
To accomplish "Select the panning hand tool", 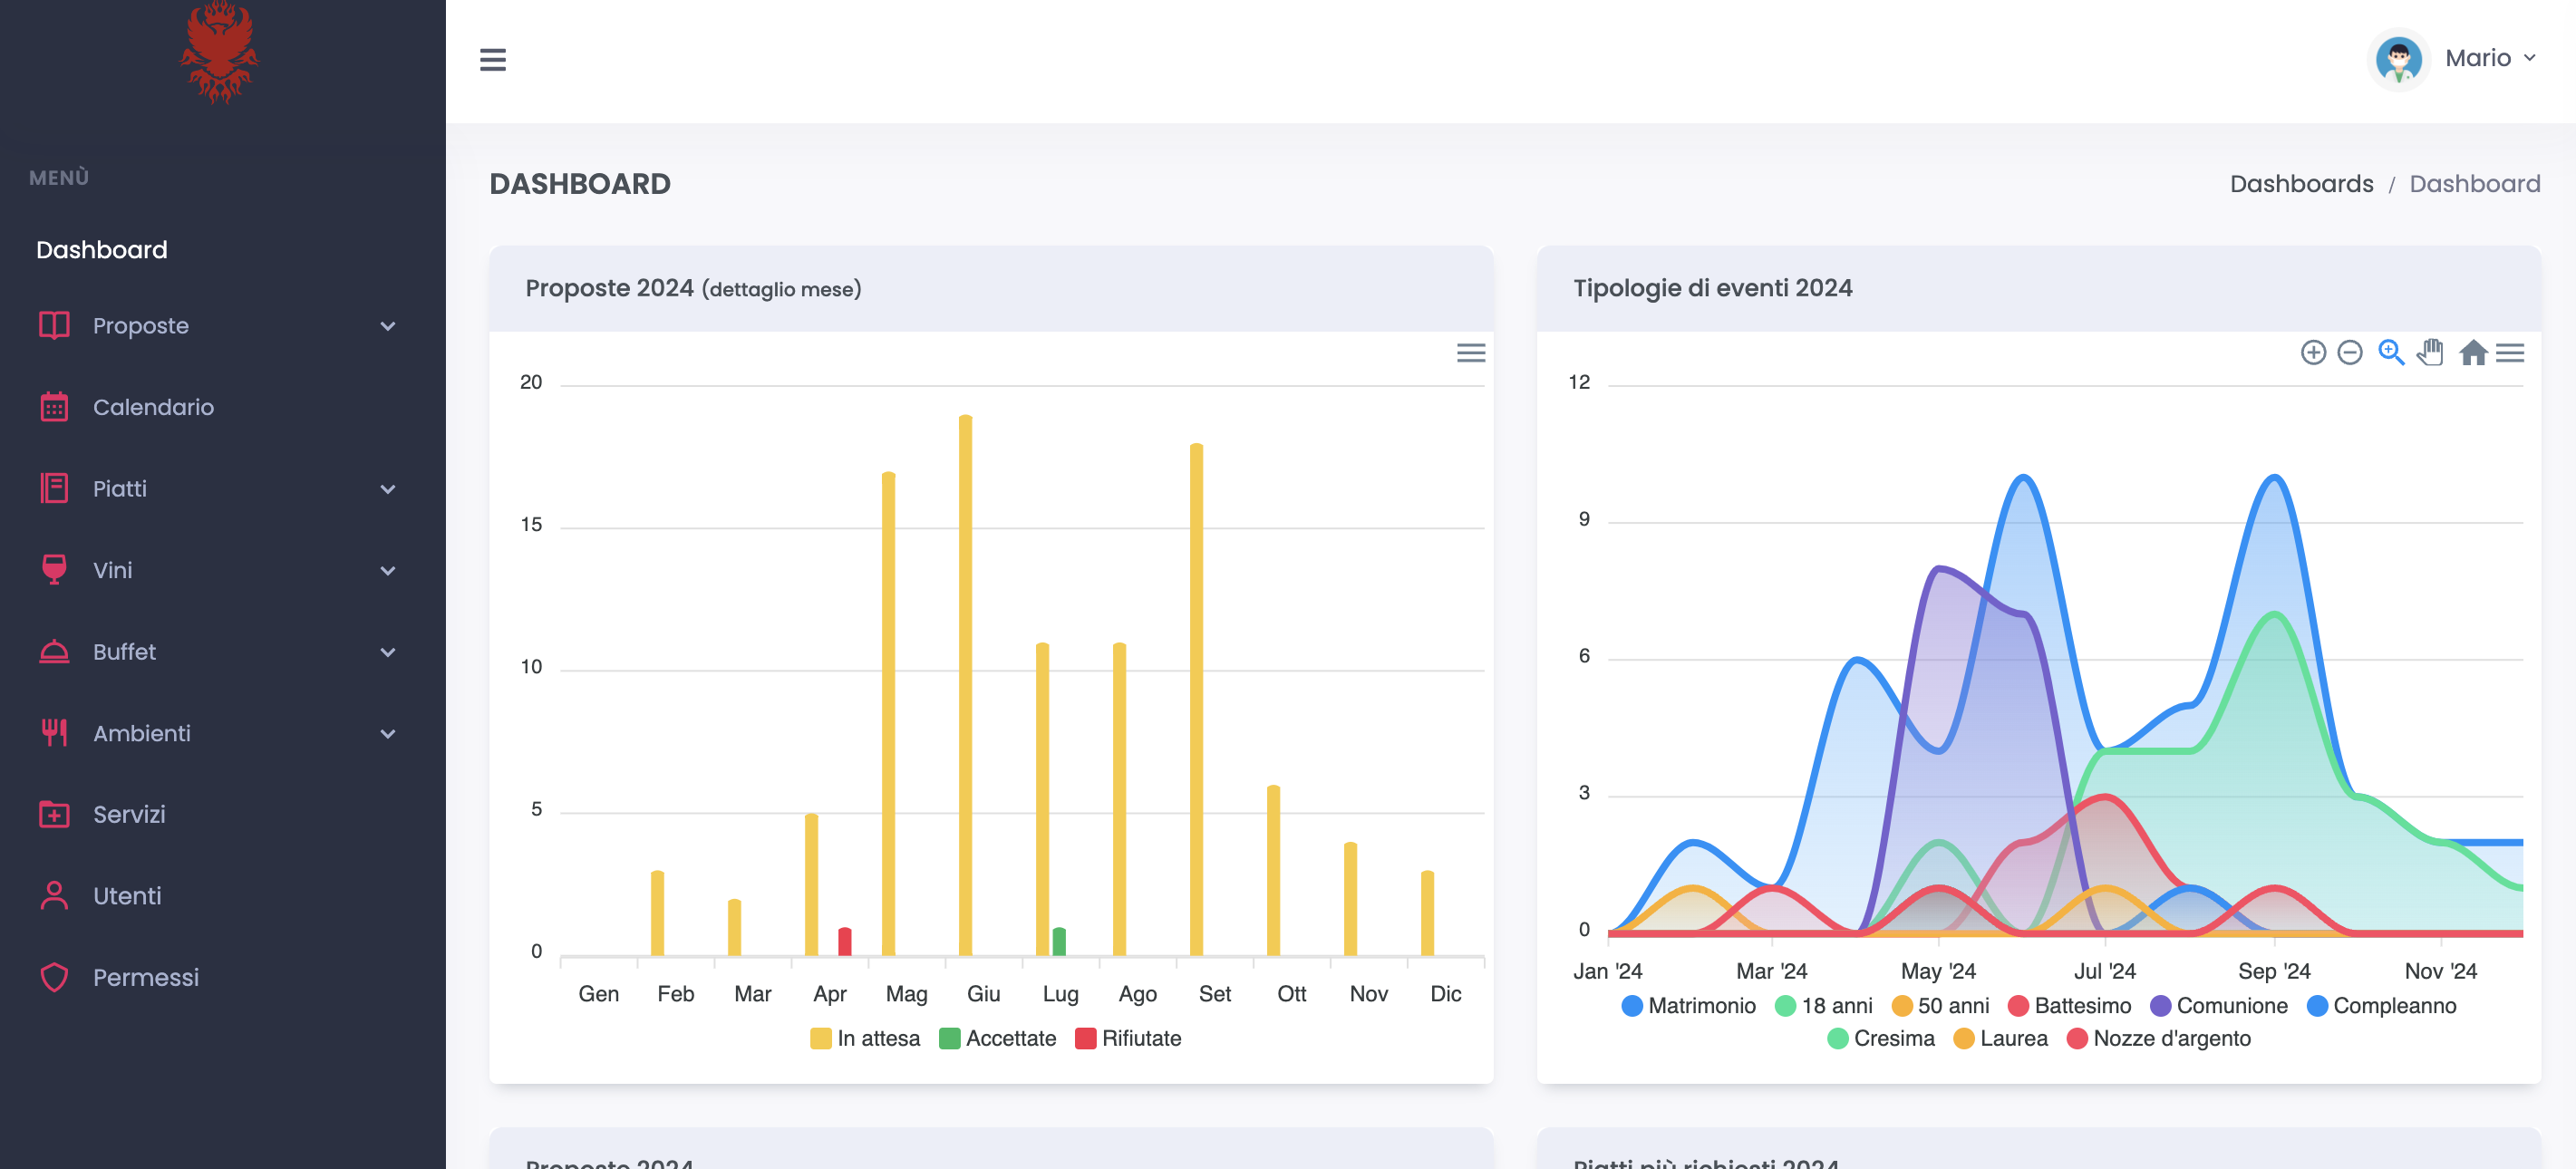I will tap(2430, 353).
